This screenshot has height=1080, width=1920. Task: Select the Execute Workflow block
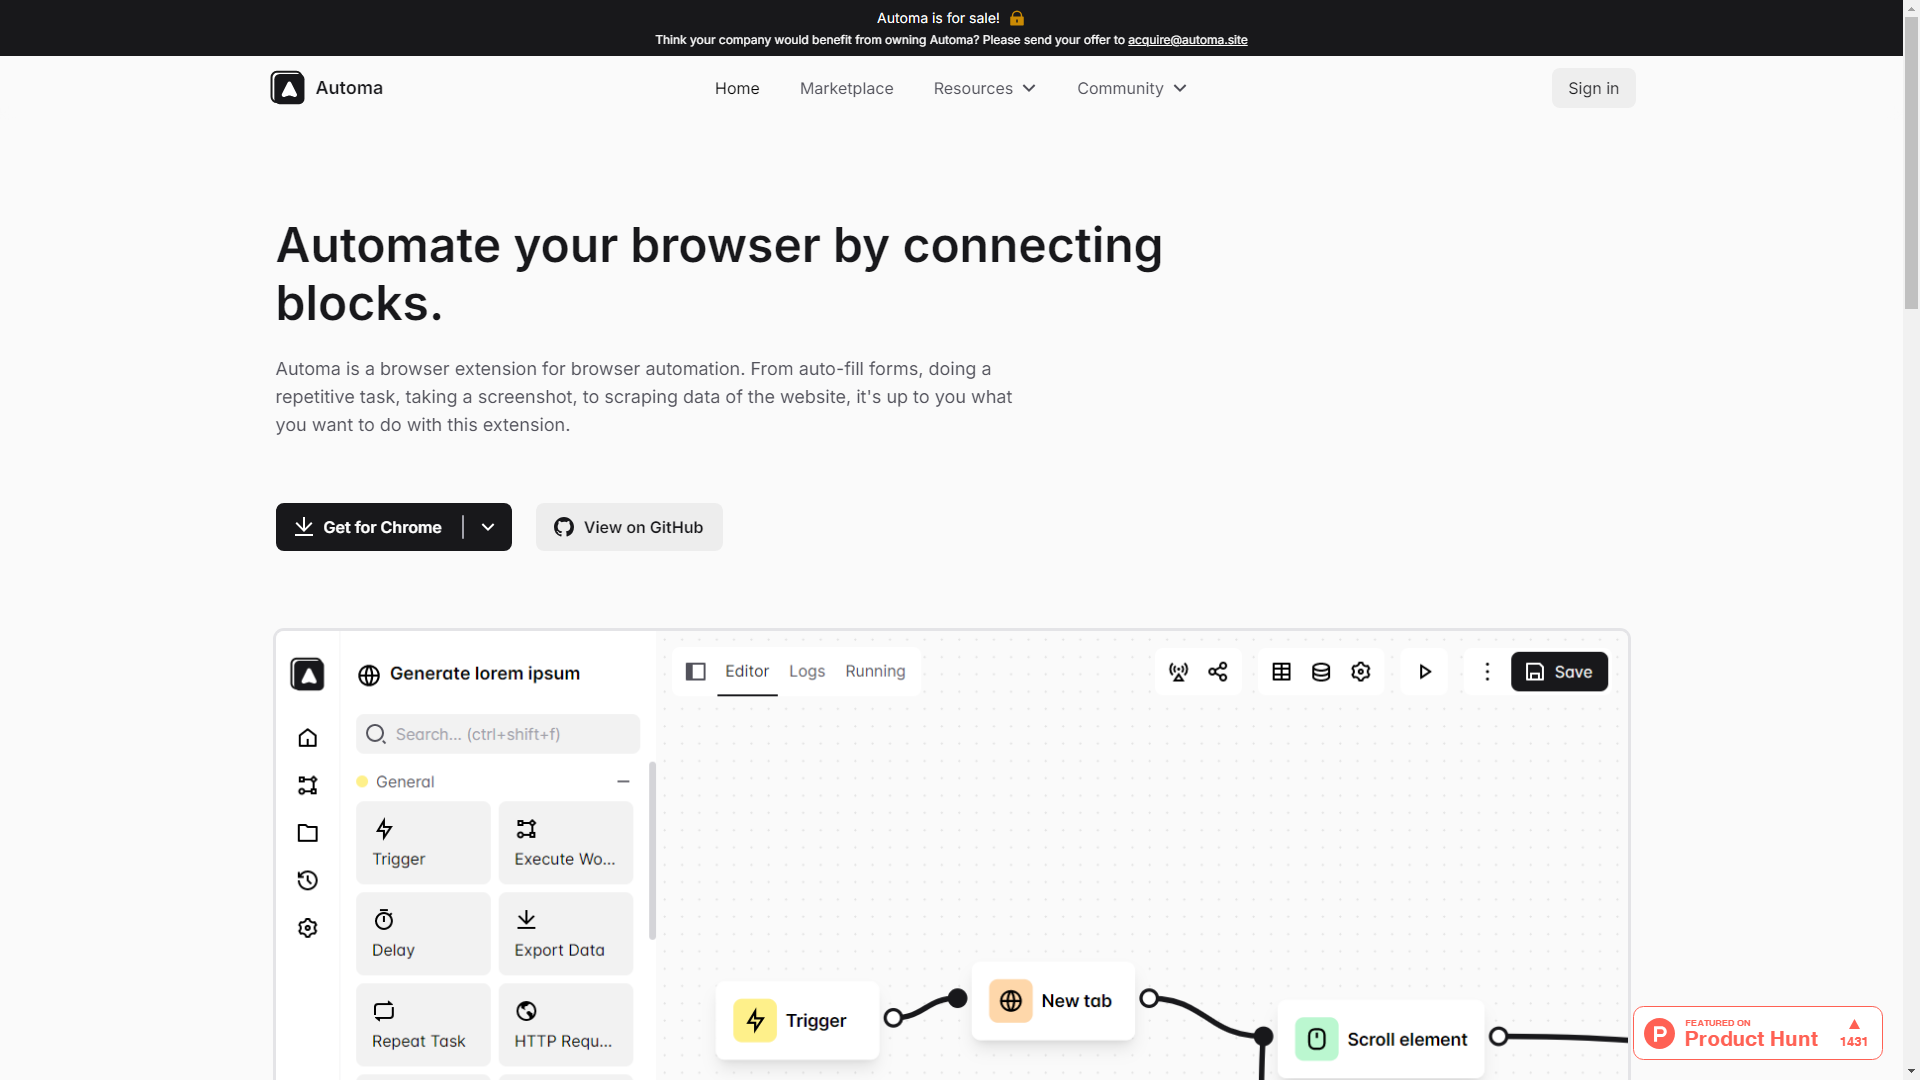(x=566, y=843)
